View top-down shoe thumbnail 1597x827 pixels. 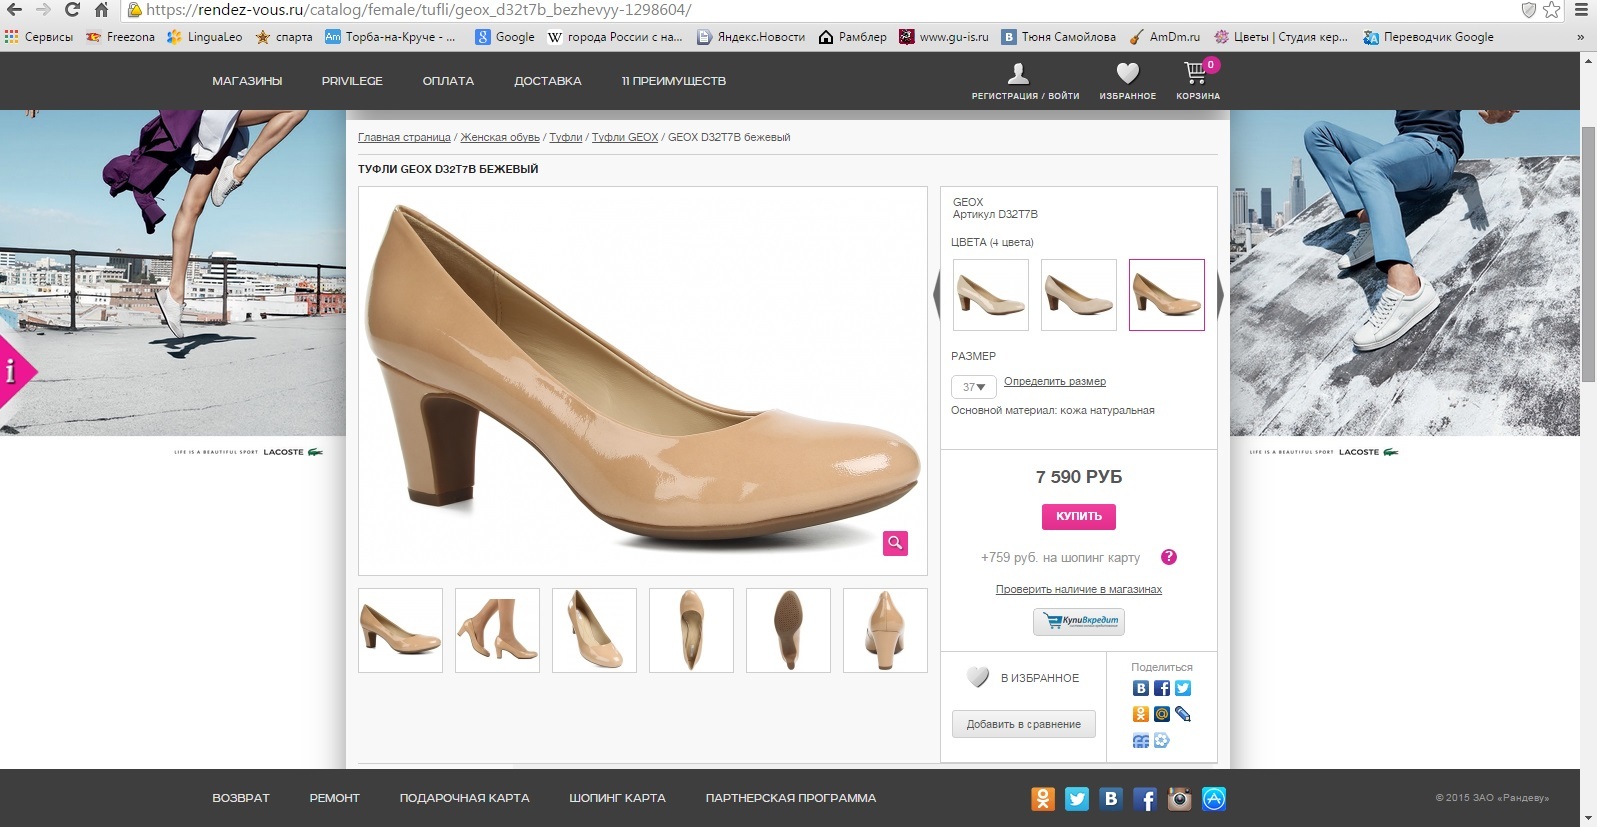(x=691, y=630)
